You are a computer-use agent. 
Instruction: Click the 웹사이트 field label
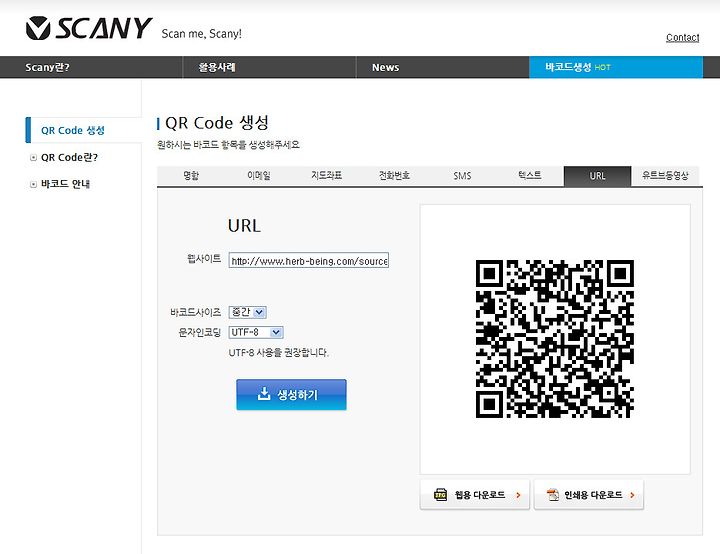(204, 259)
